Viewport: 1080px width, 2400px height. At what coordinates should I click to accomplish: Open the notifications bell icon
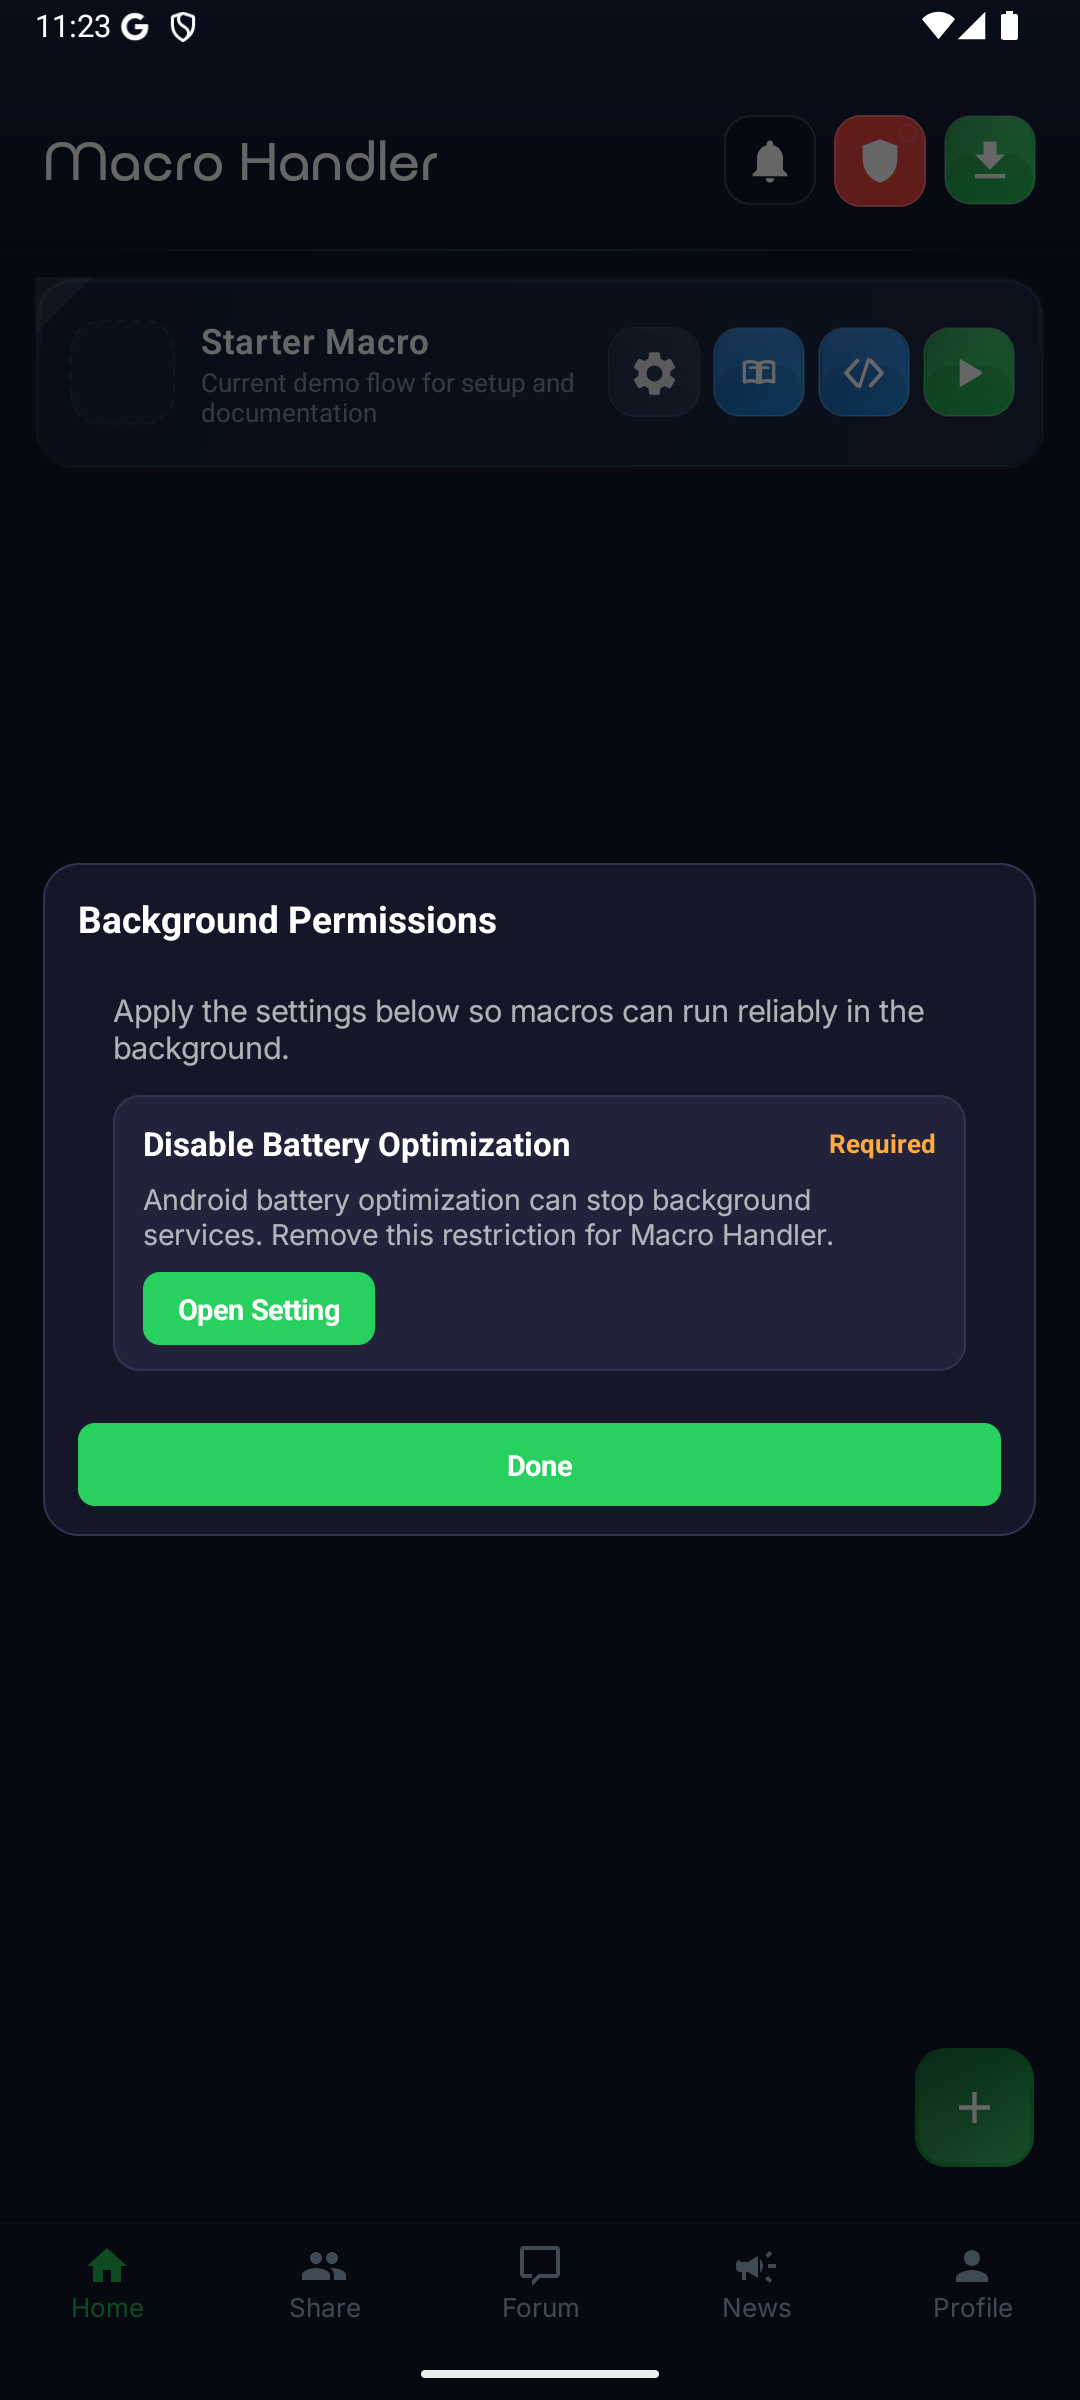point(769,160)
